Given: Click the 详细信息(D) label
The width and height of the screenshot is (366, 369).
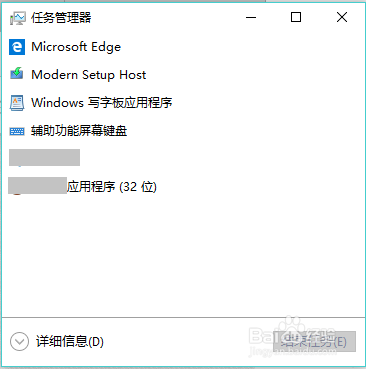Looking at the screenshot, I should 70,342.
